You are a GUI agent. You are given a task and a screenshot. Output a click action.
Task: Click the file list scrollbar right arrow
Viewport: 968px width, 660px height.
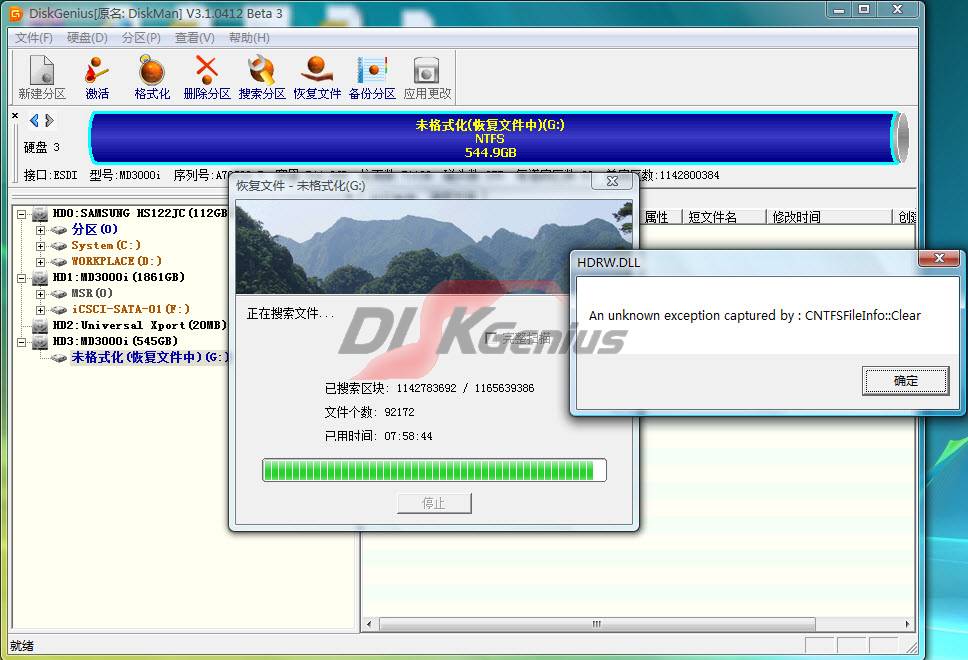click(907, 624)
